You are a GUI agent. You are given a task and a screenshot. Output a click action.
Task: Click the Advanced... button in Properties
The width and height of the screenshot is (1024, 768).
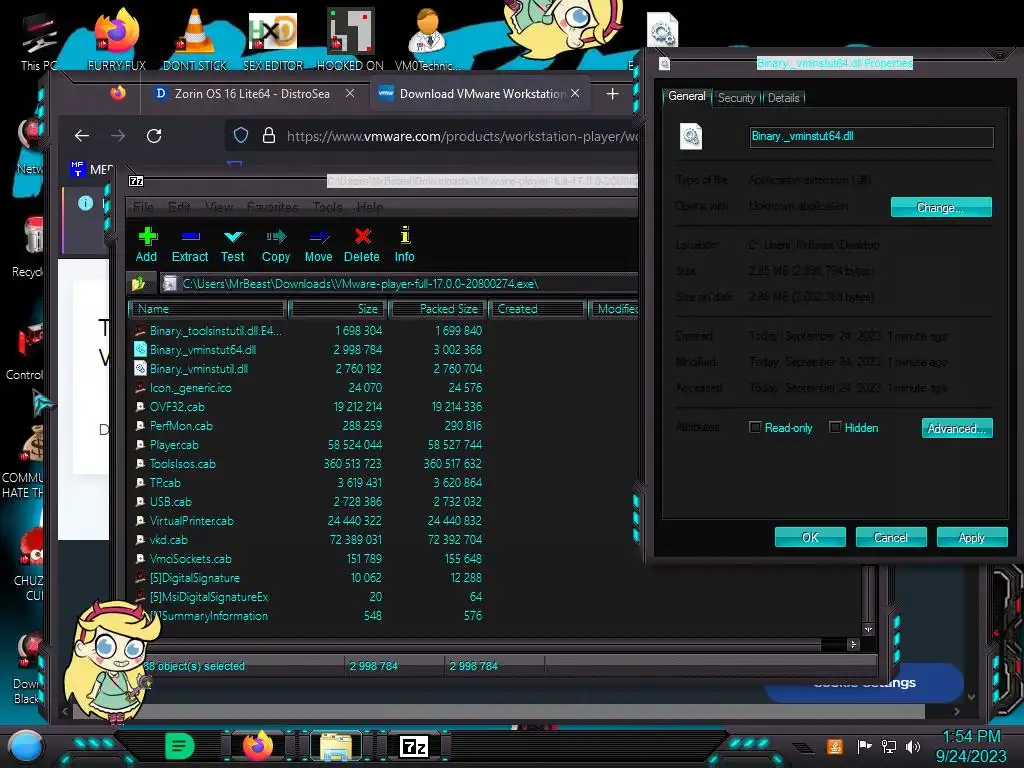957,428
